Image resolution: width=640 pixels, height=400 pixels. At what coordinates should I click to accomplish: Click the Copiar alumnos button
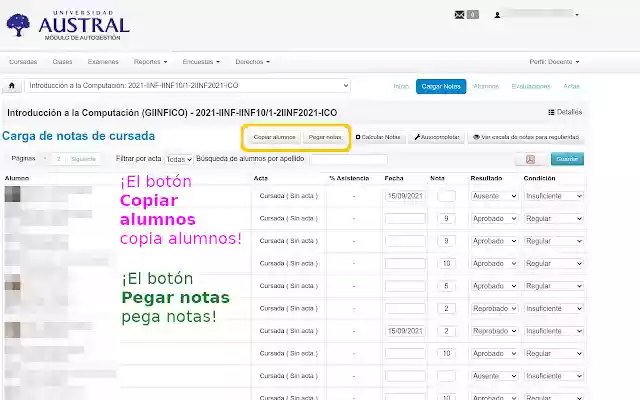[x=274, y=137]
